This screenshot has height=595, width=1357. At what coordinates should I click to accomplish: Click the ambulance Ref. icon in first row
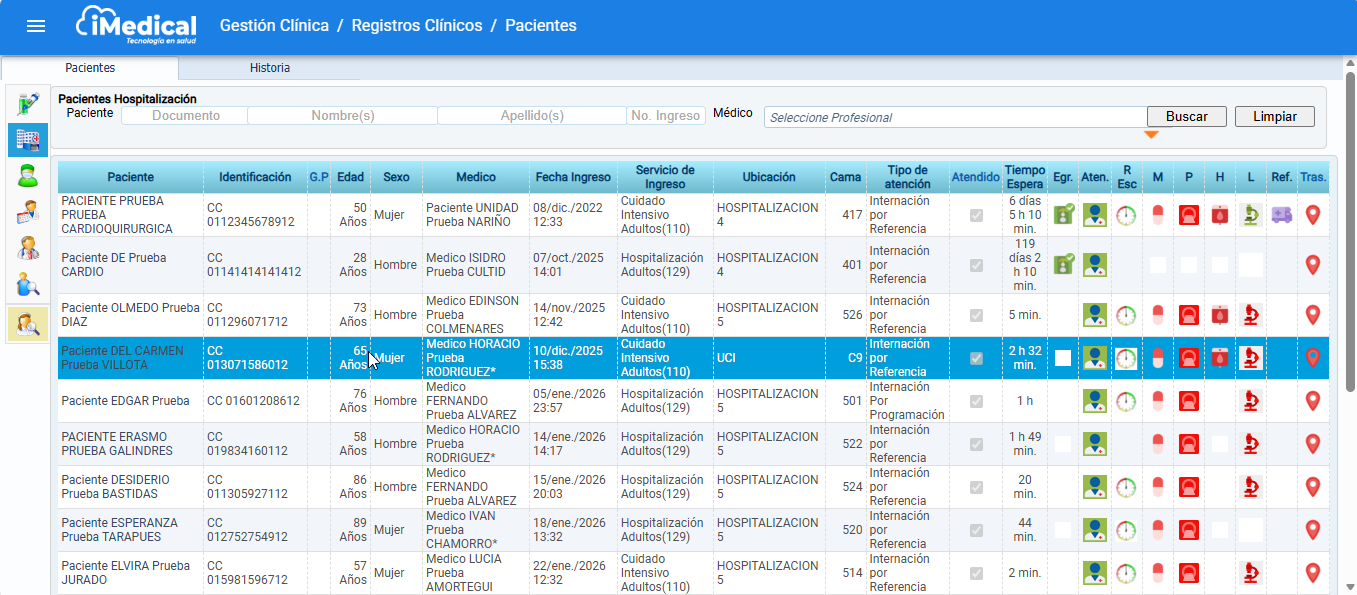[x=1282, y=215]
